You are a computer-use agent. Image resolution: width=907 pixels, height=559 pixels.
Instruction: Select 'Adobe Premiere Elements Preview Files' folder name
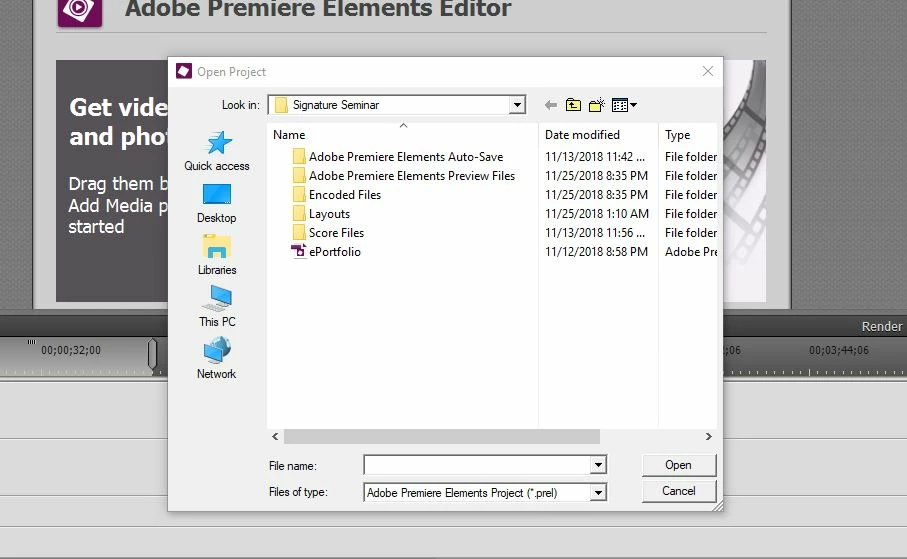pyautogui.click(x=412, y=176)
